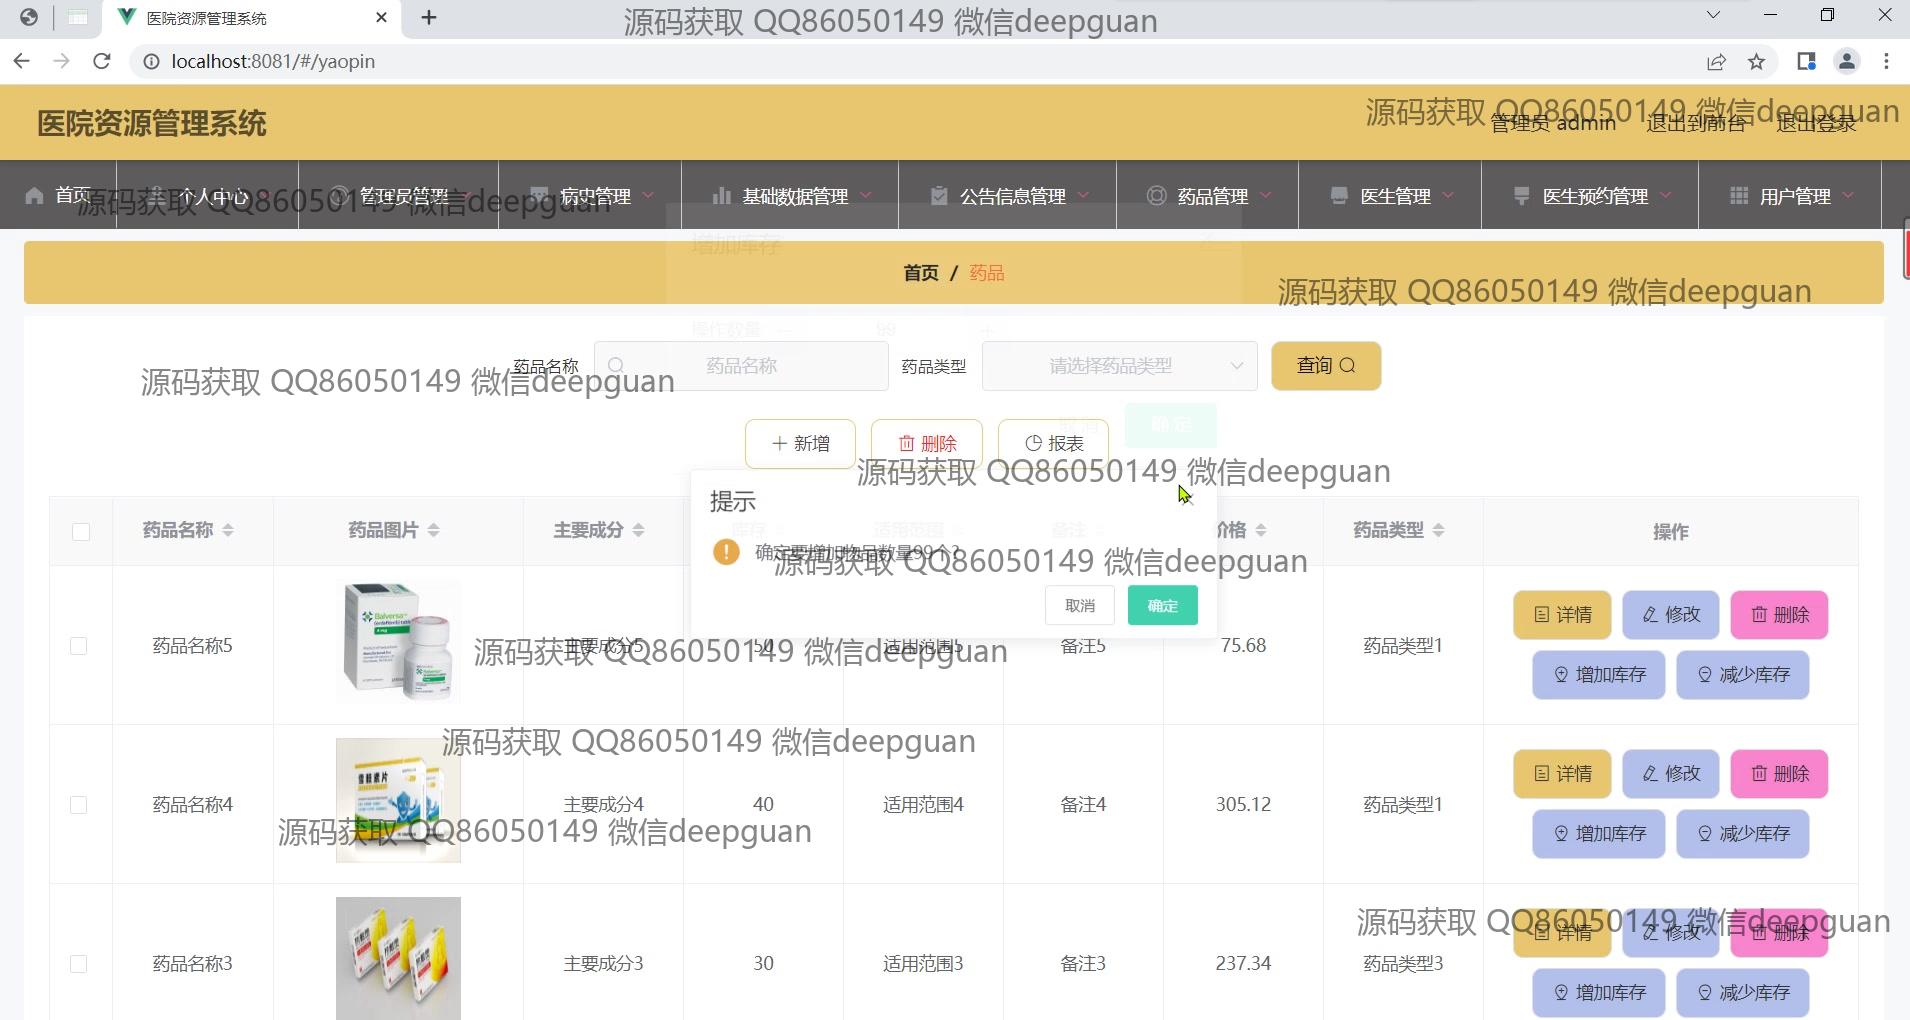Open the 请选择药品类型 dropdown

tap(1118, 366)
